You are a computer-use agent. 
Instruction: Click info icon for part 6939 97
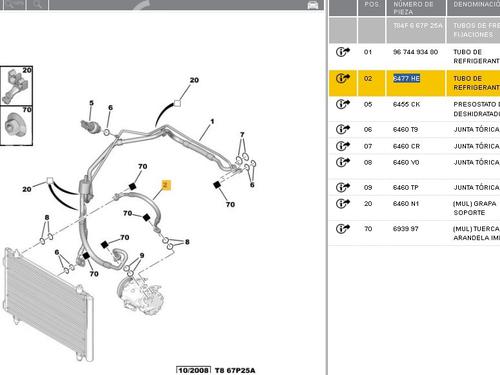(343, 229)
